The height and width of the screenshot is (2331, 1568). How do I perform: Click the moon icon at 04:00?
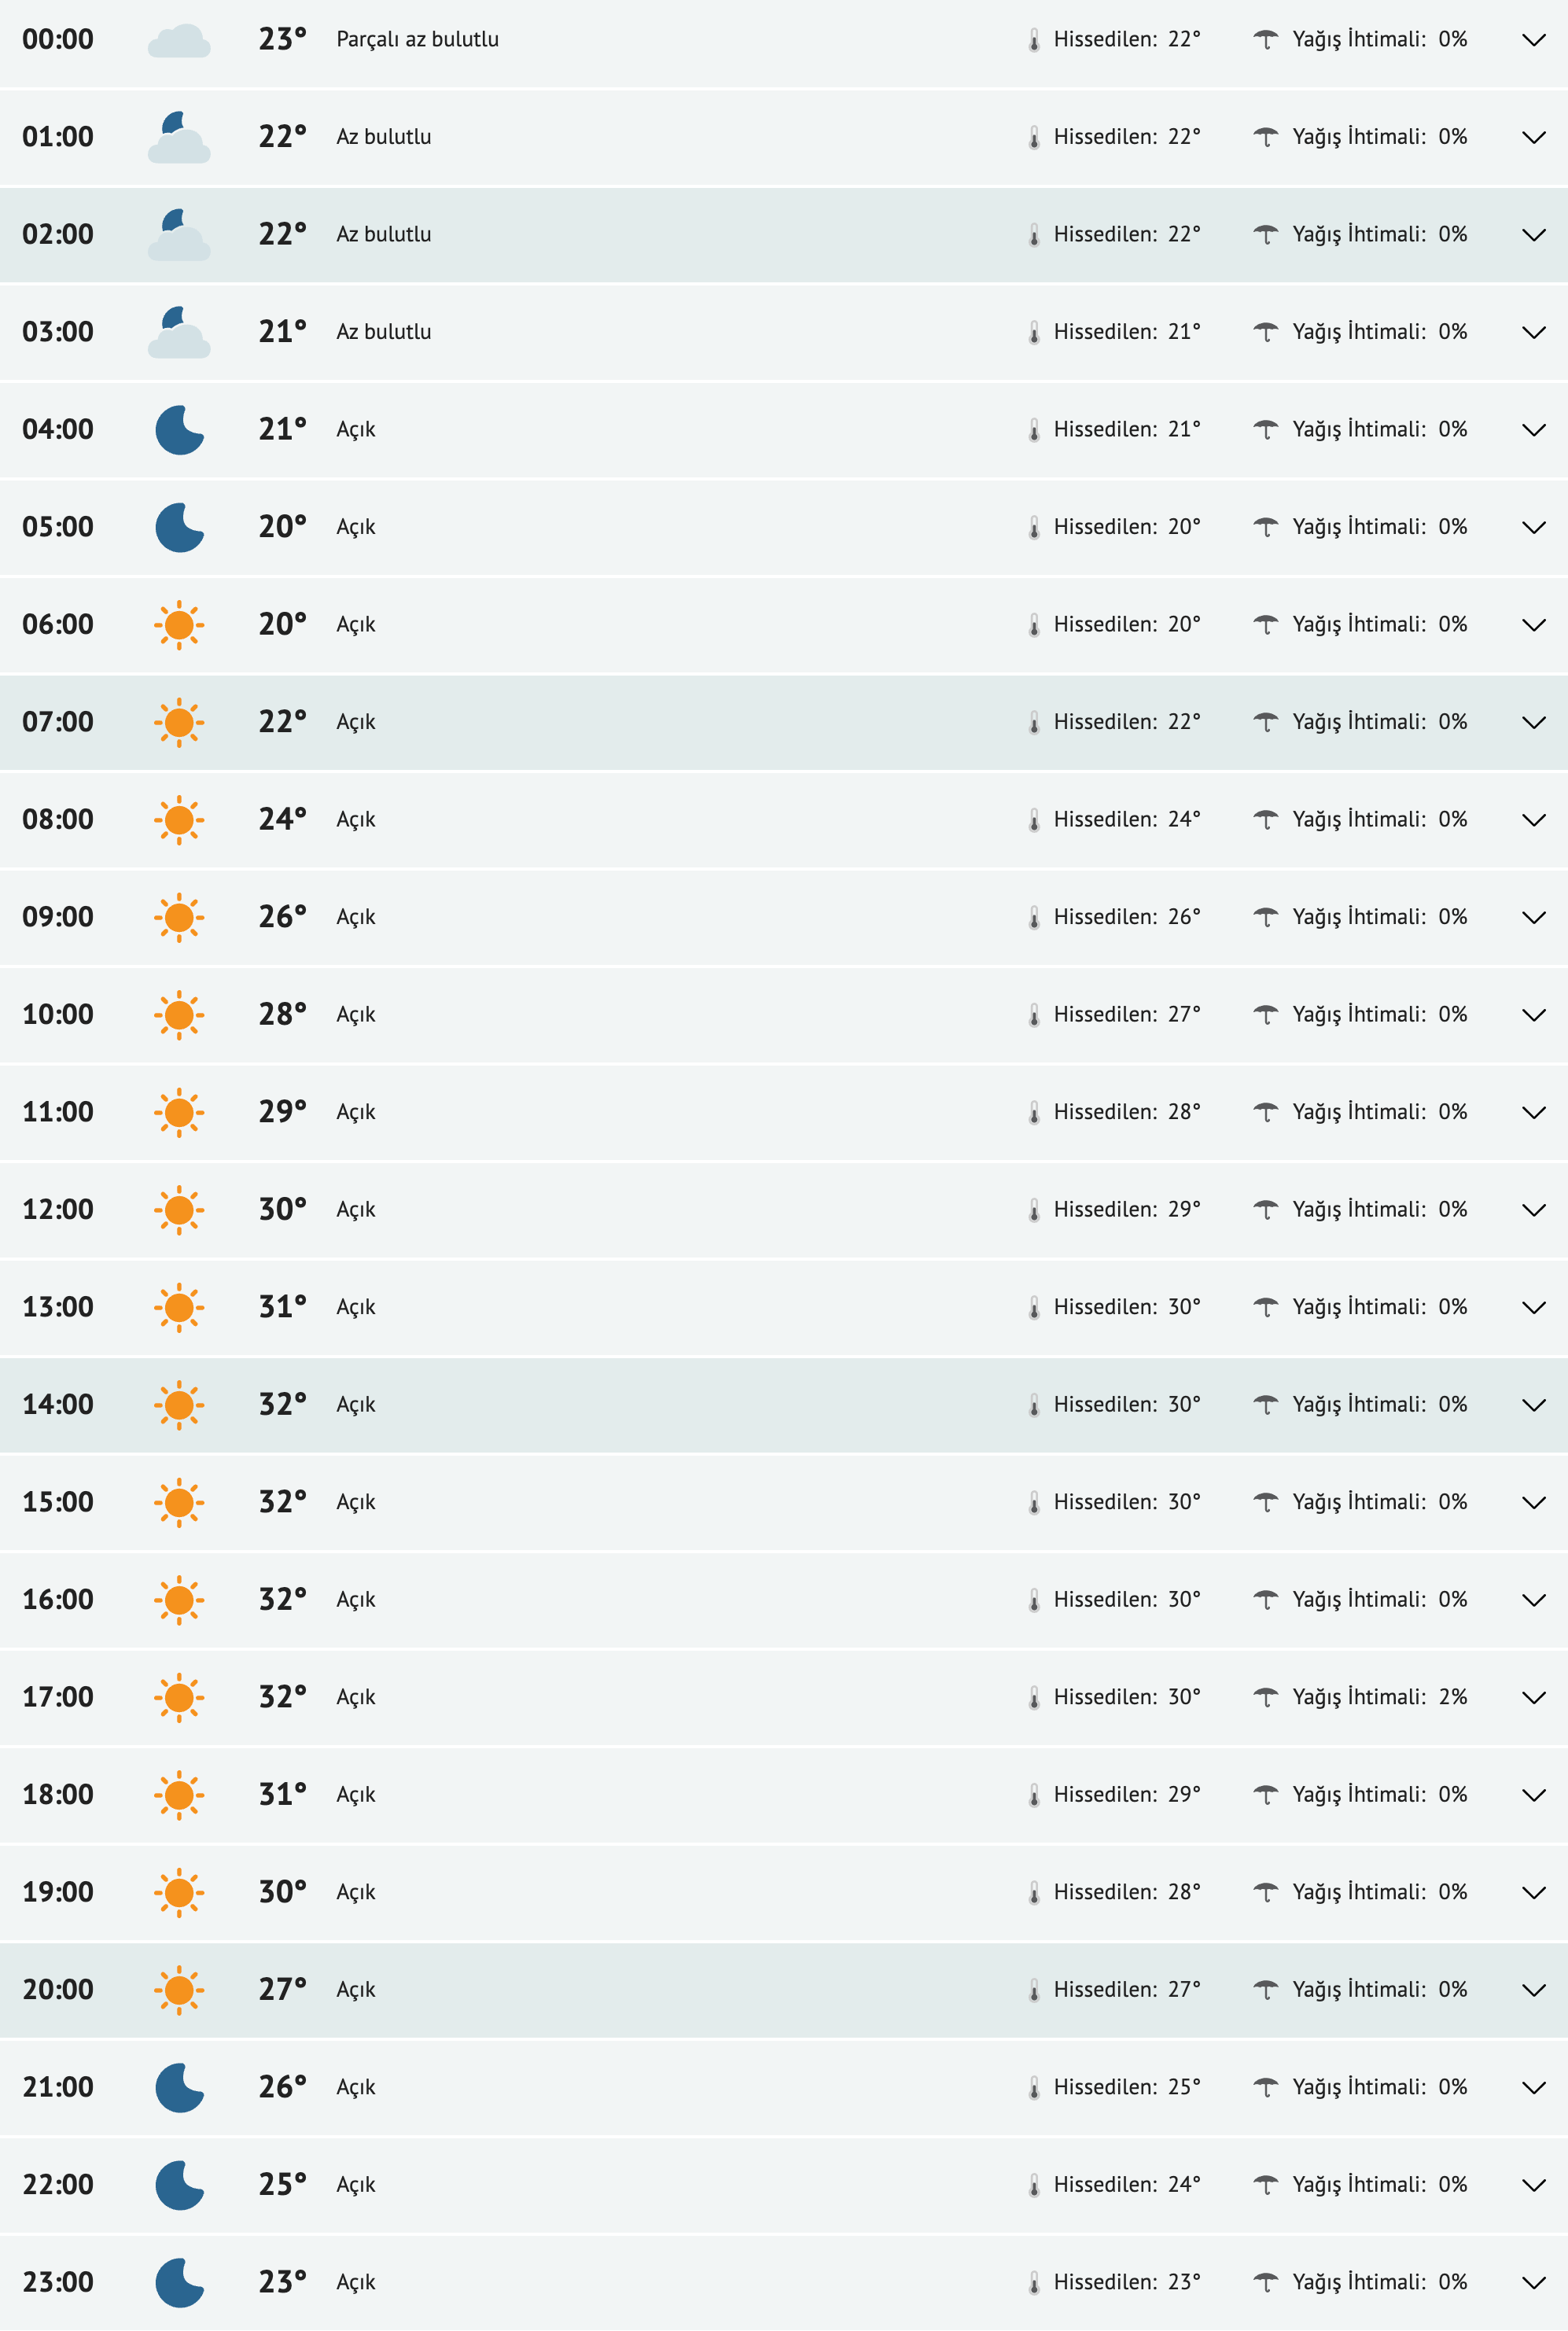coord(179,430)
